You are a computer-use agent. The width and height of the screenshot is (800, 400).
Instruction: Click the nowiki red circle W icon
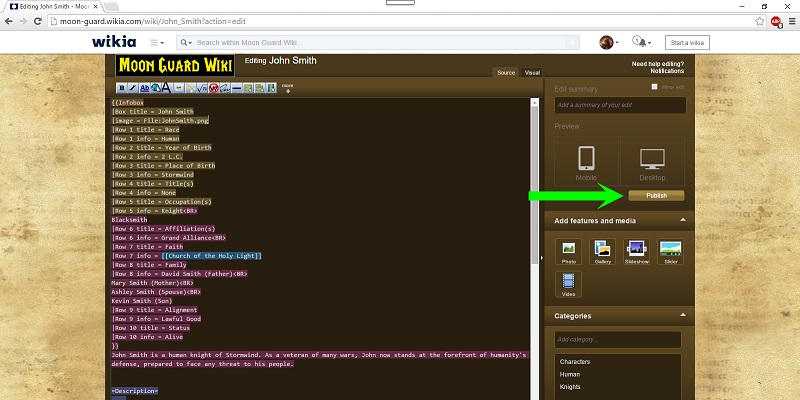pyautogui.click(x=213, y=88)
